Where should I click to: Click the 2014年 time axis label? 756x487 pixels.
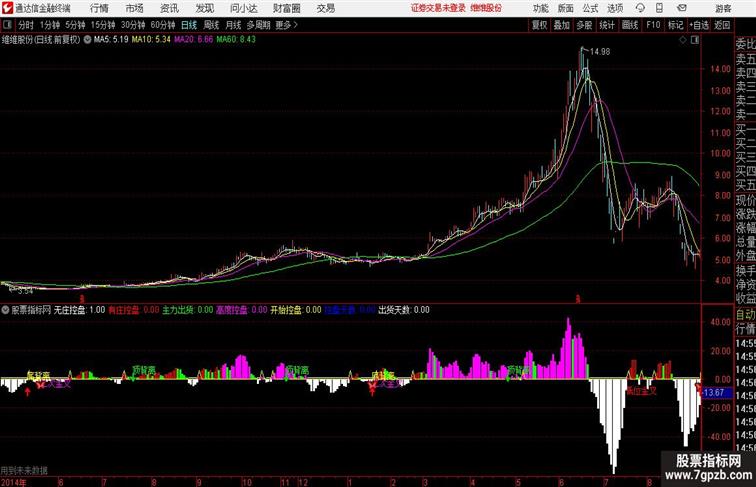coord(14,482)
